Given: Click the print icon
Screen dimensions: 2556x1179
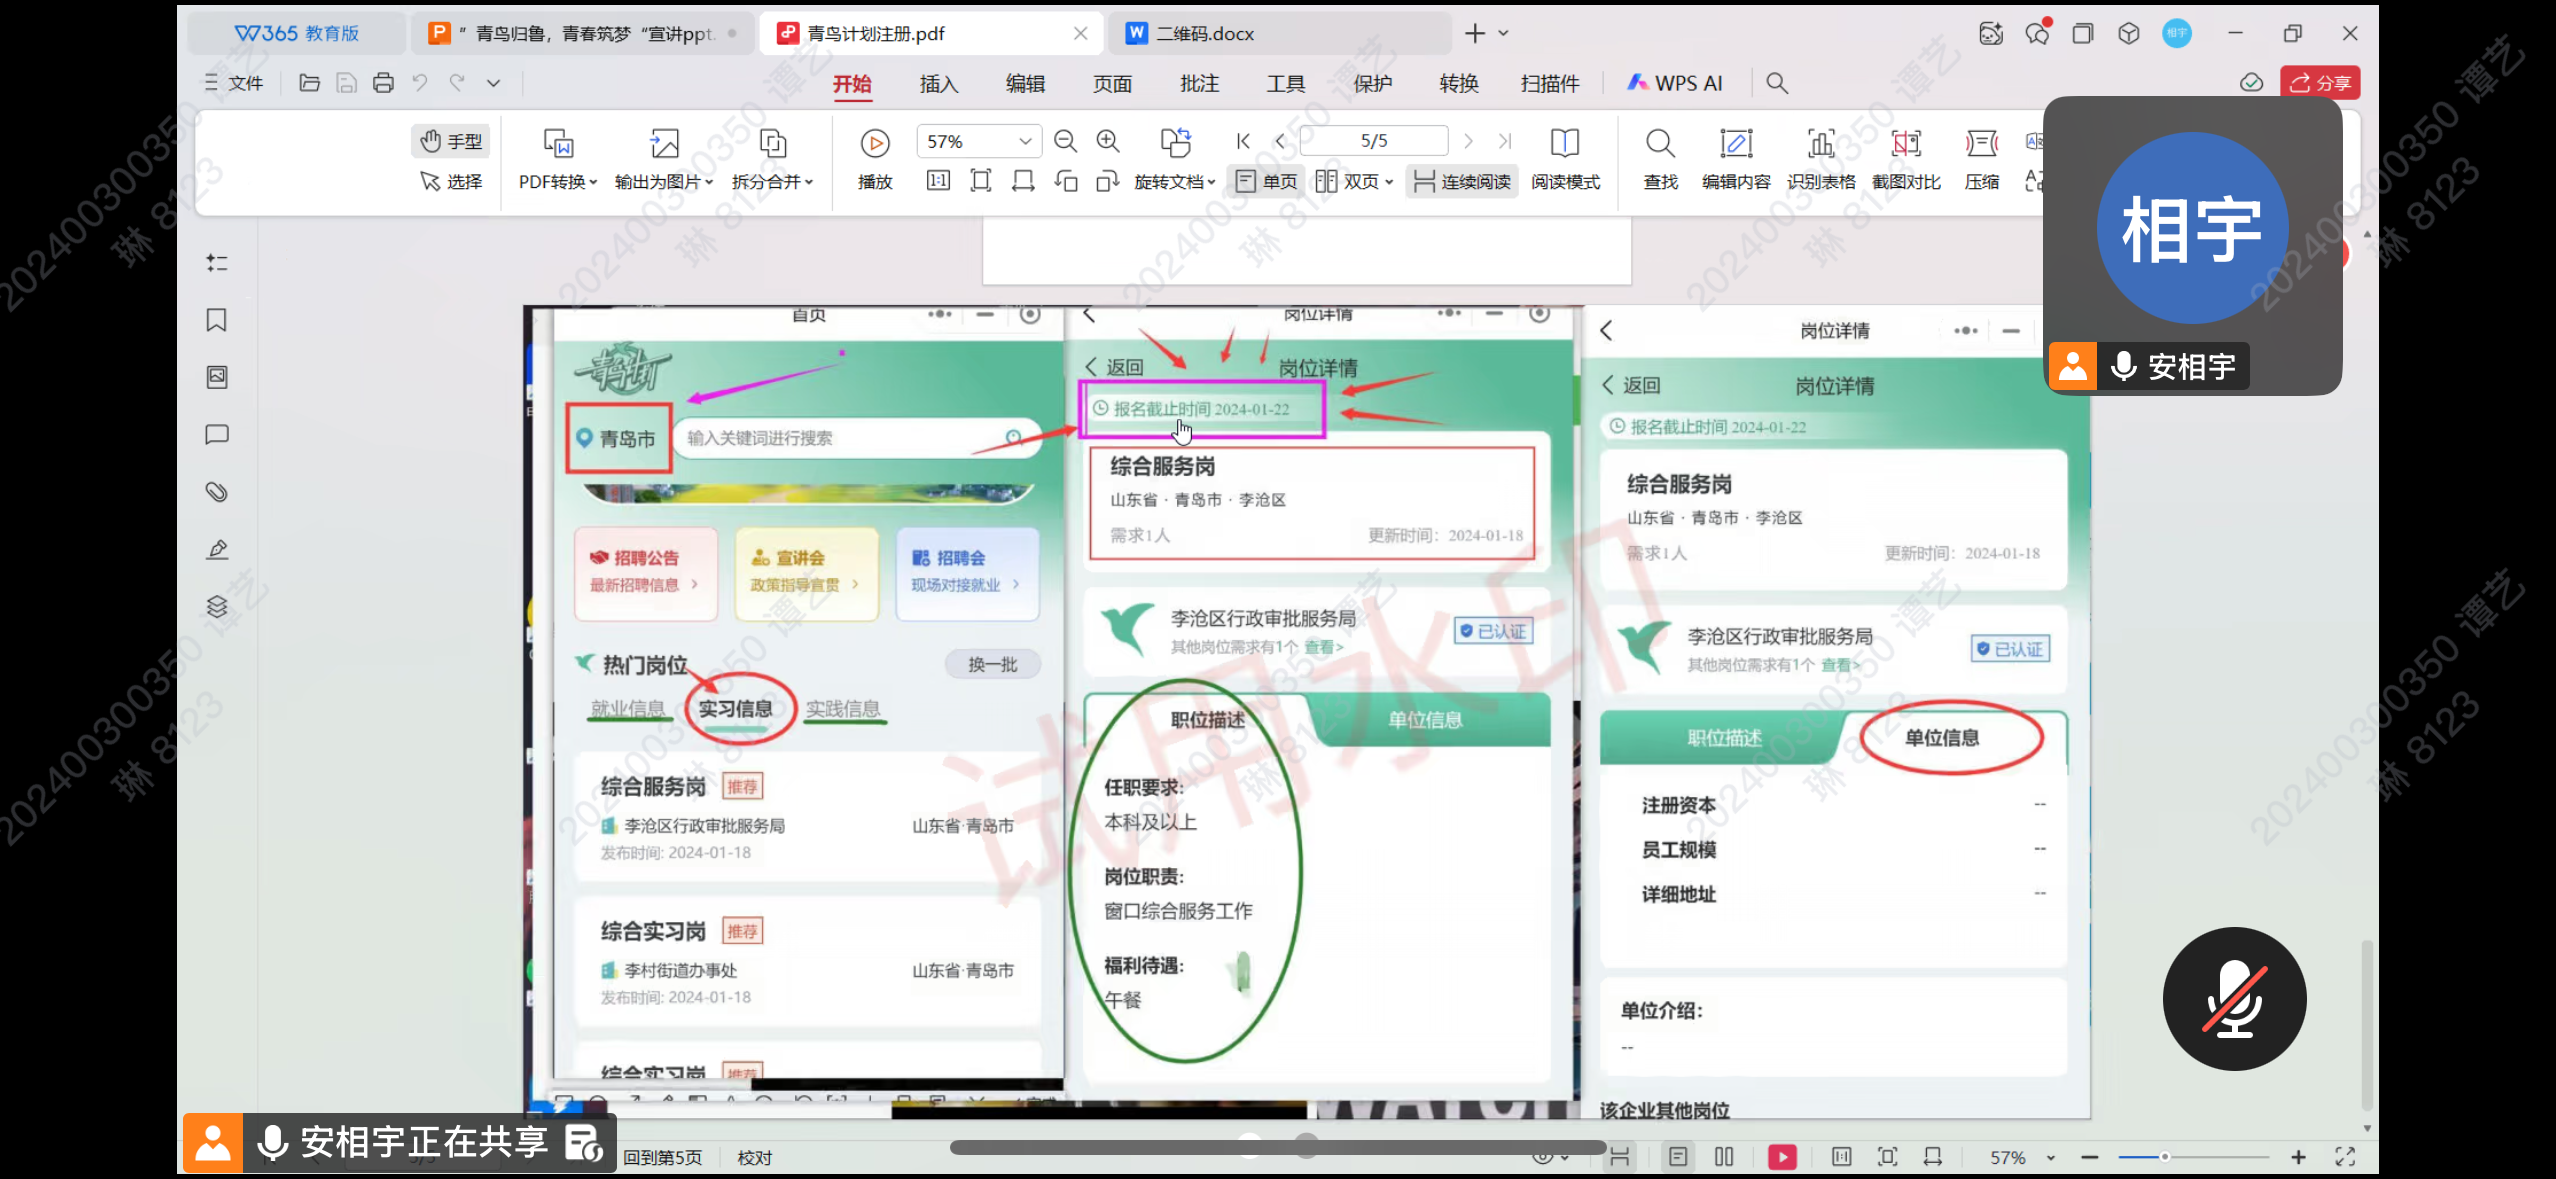Looking at the screenshot, I should (x=383, y=83).
